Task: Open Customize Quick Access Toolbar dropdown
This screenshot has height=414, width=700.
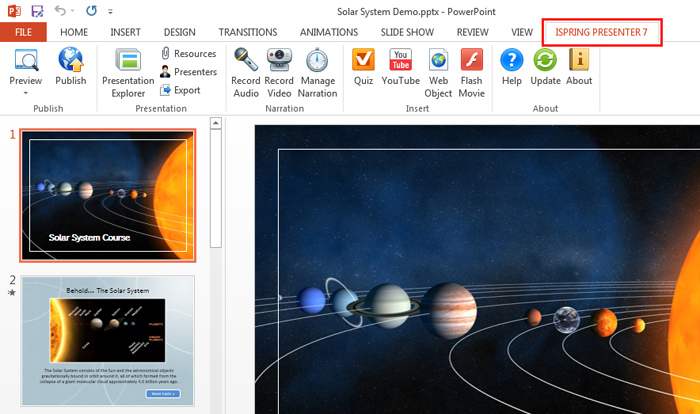Action: point(110,12)
